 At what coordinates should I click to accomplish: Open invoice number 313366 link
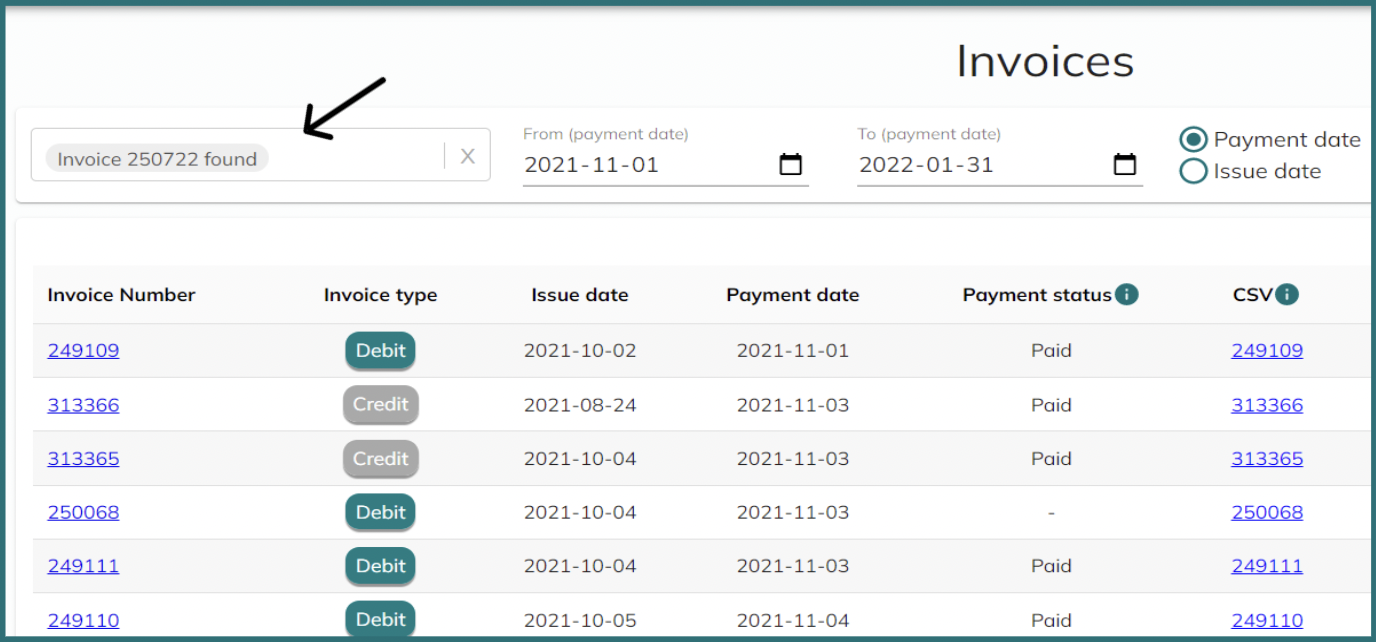[83, 405]
